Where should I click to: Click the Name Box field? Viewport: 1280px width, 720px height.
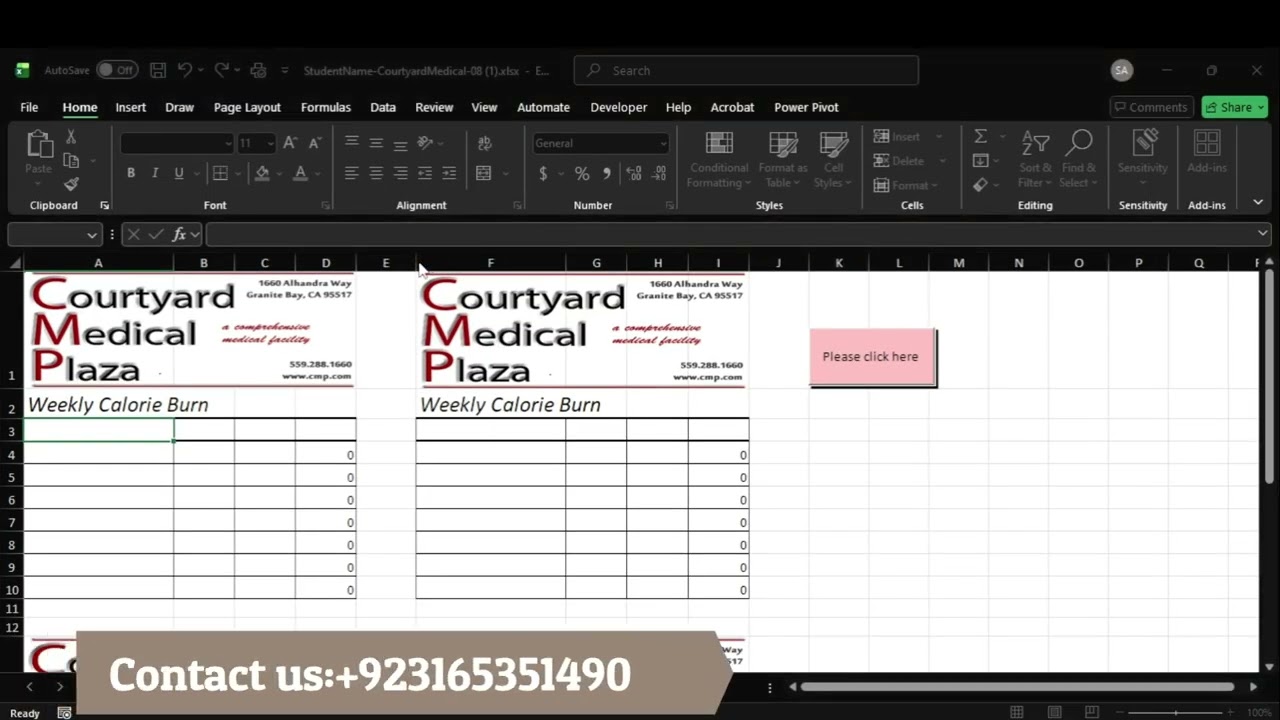tap(54, 234)
